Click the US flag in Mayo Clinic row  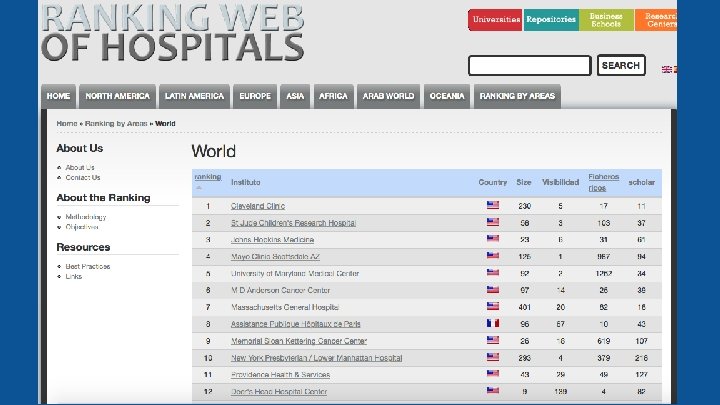coord(493,256)
